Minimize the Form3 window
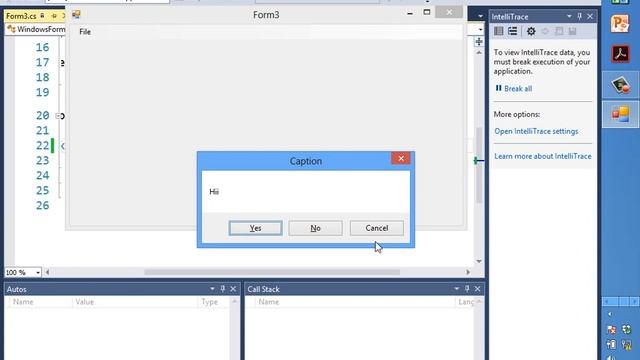This screenshot has height=360, width=640. (410, 13)
